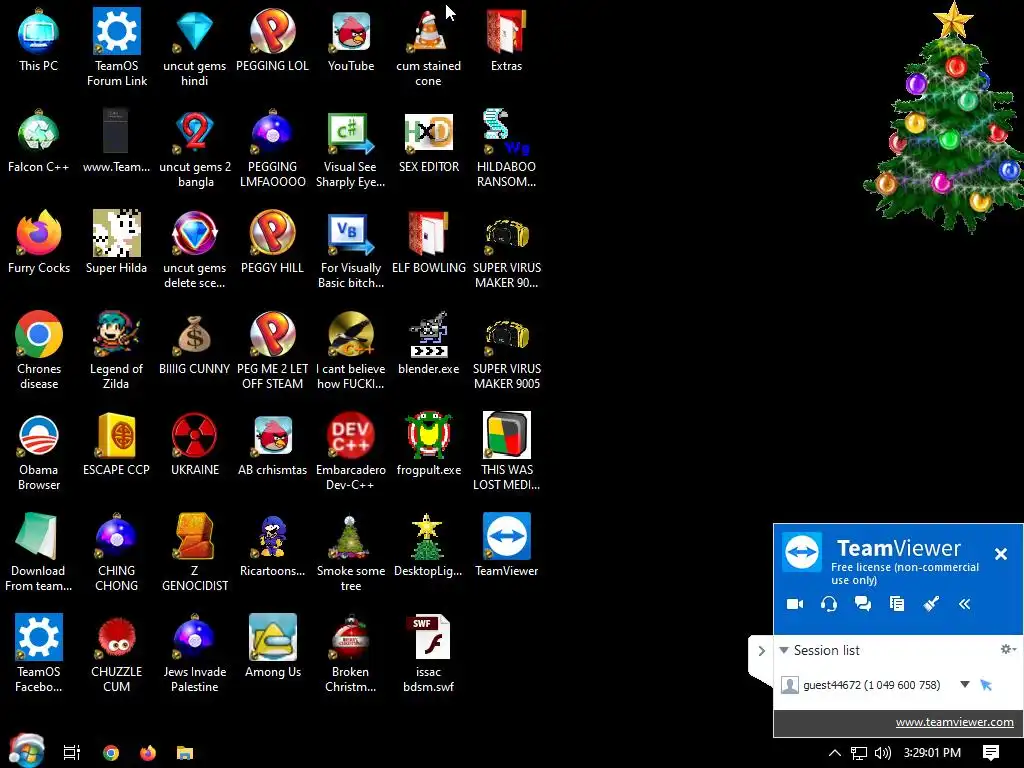Select Broken Christm ornament icon

(x=351, y=653)
